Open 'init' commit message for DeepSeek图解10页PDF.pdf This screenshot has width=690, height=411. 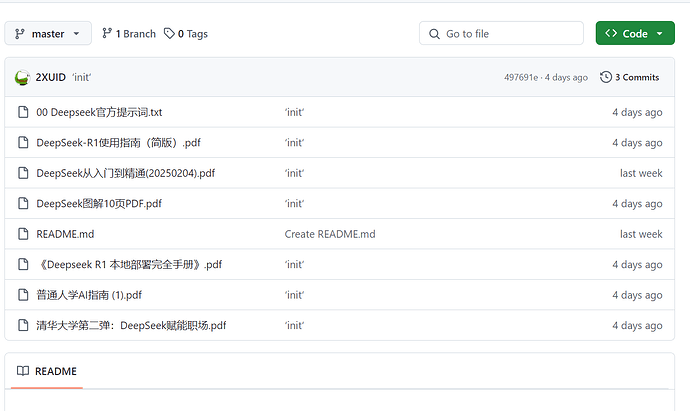[x=294, y=203]
